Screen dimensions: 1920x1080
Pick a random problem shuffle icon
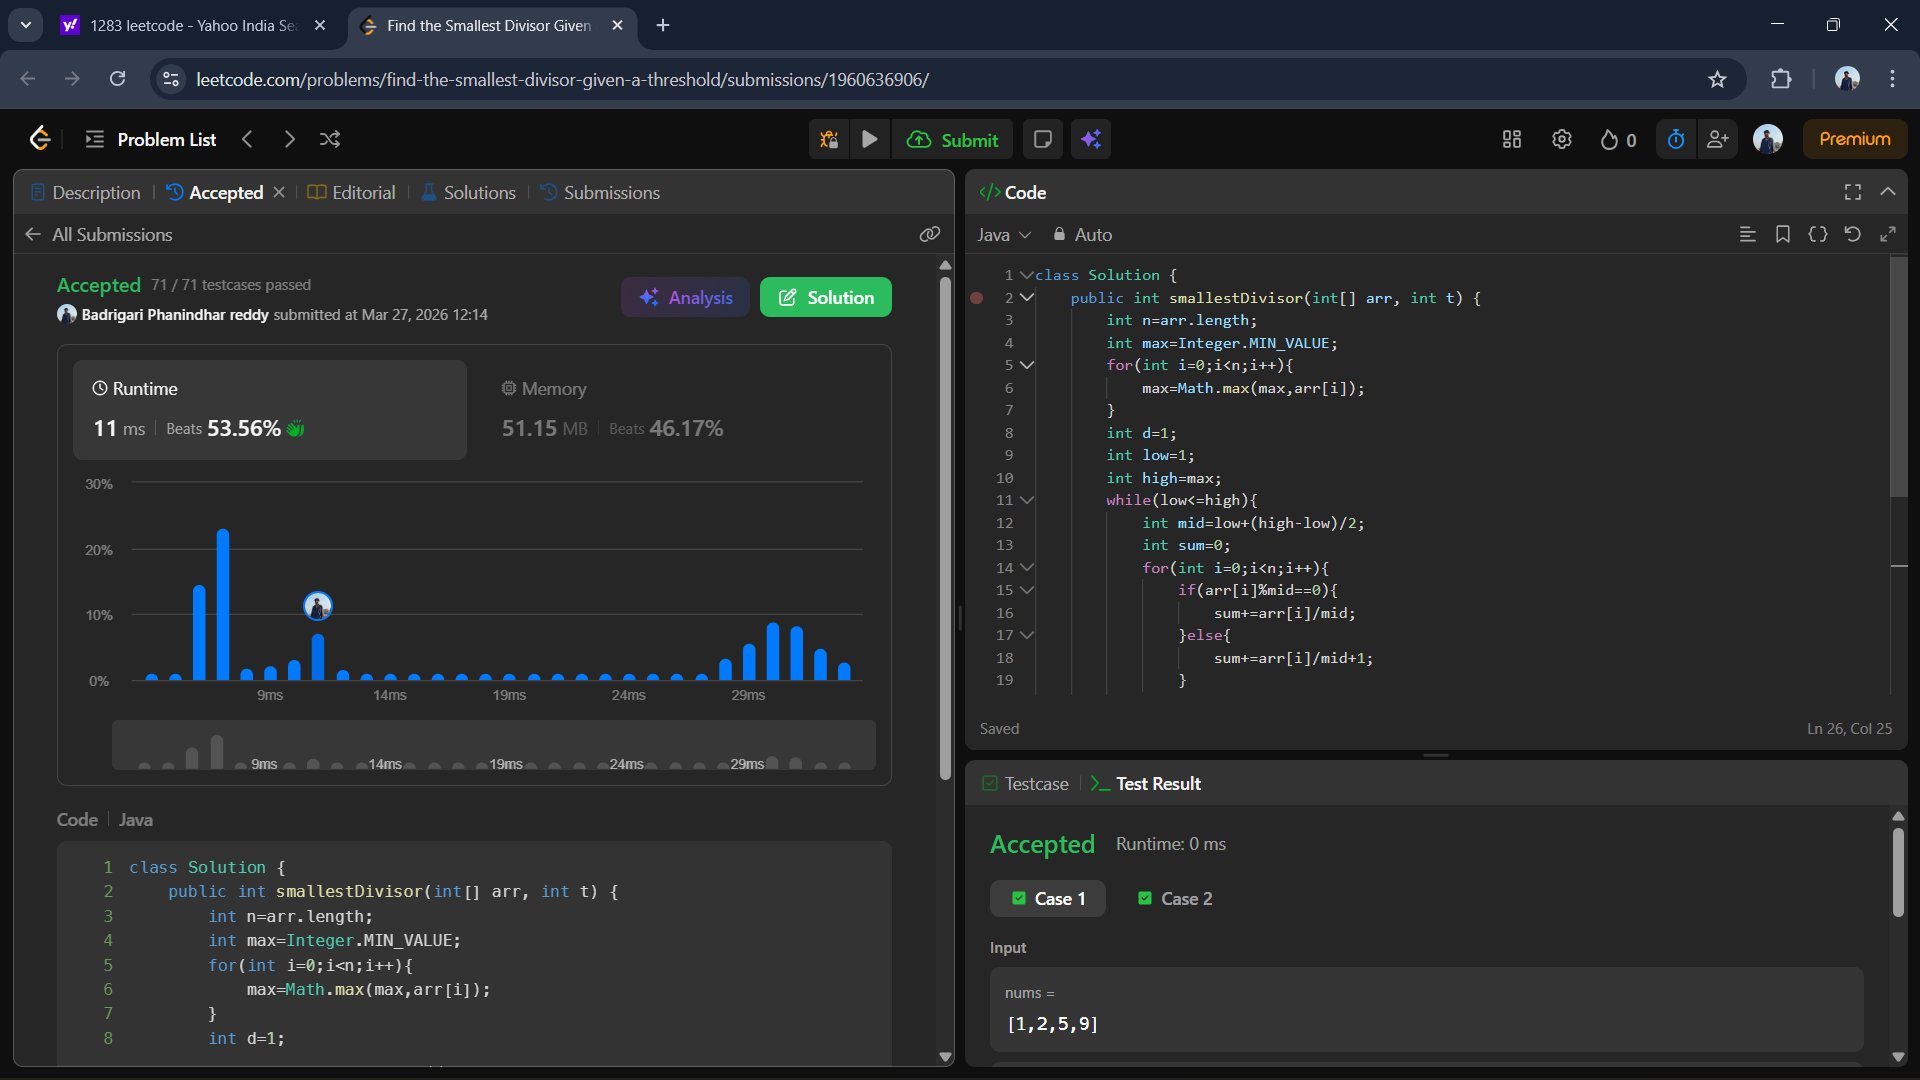[330, 139]
